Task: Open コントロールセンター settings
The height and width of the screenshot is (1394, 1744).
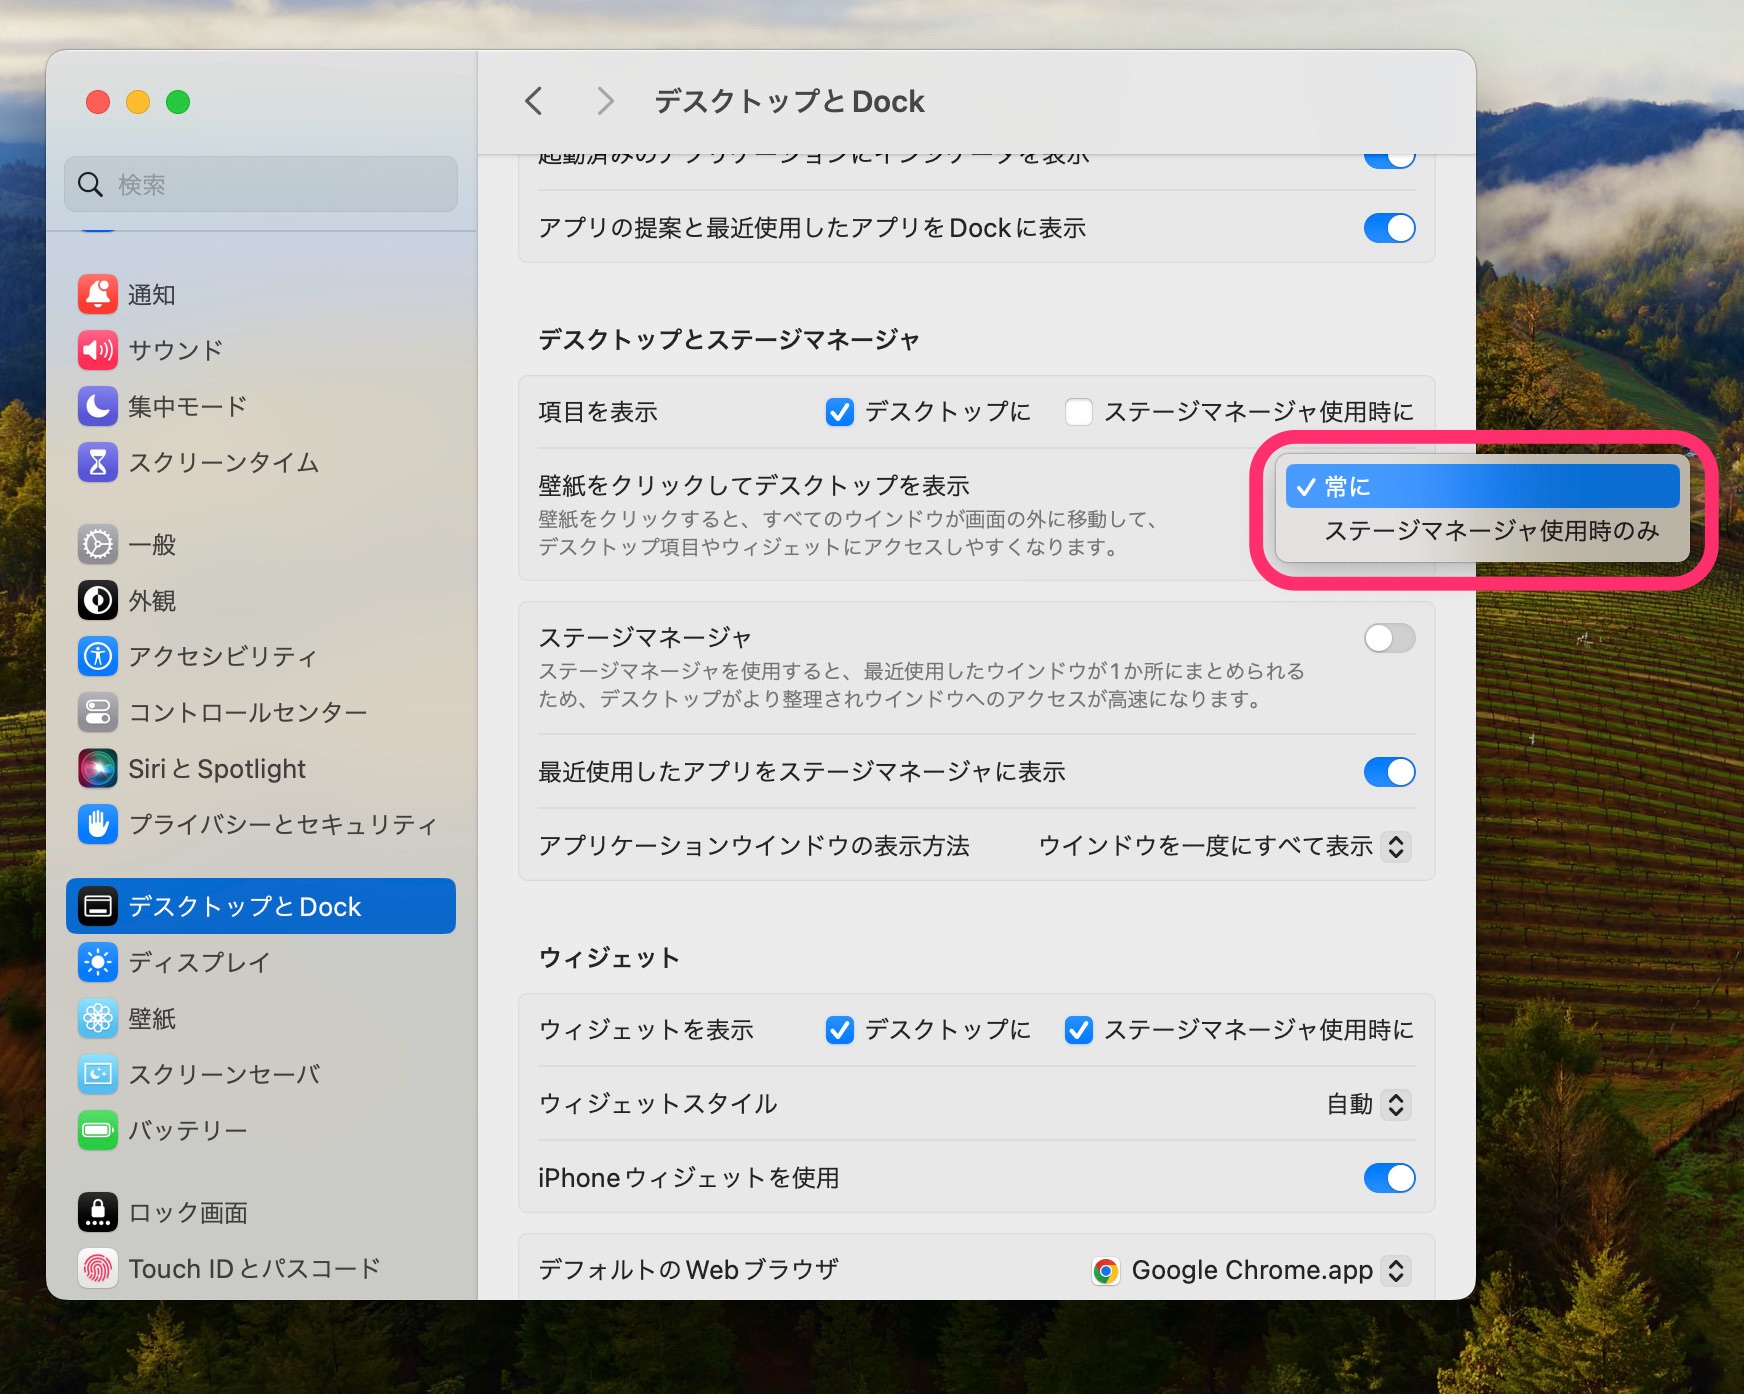Action: tap(261, 712)
